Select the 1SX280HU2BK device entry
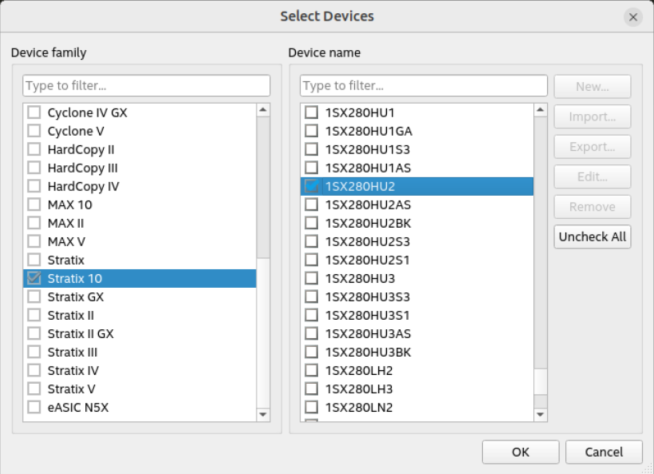The image size is (654, 474). pos(368,223)
